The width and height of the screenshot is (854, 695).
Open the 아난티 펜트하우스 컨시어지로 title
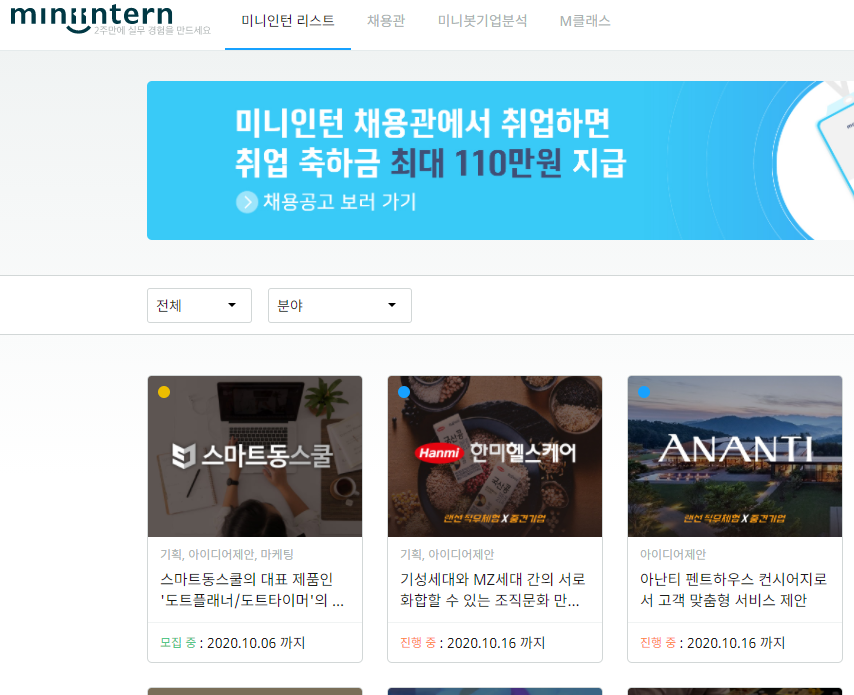pos(733,590)
